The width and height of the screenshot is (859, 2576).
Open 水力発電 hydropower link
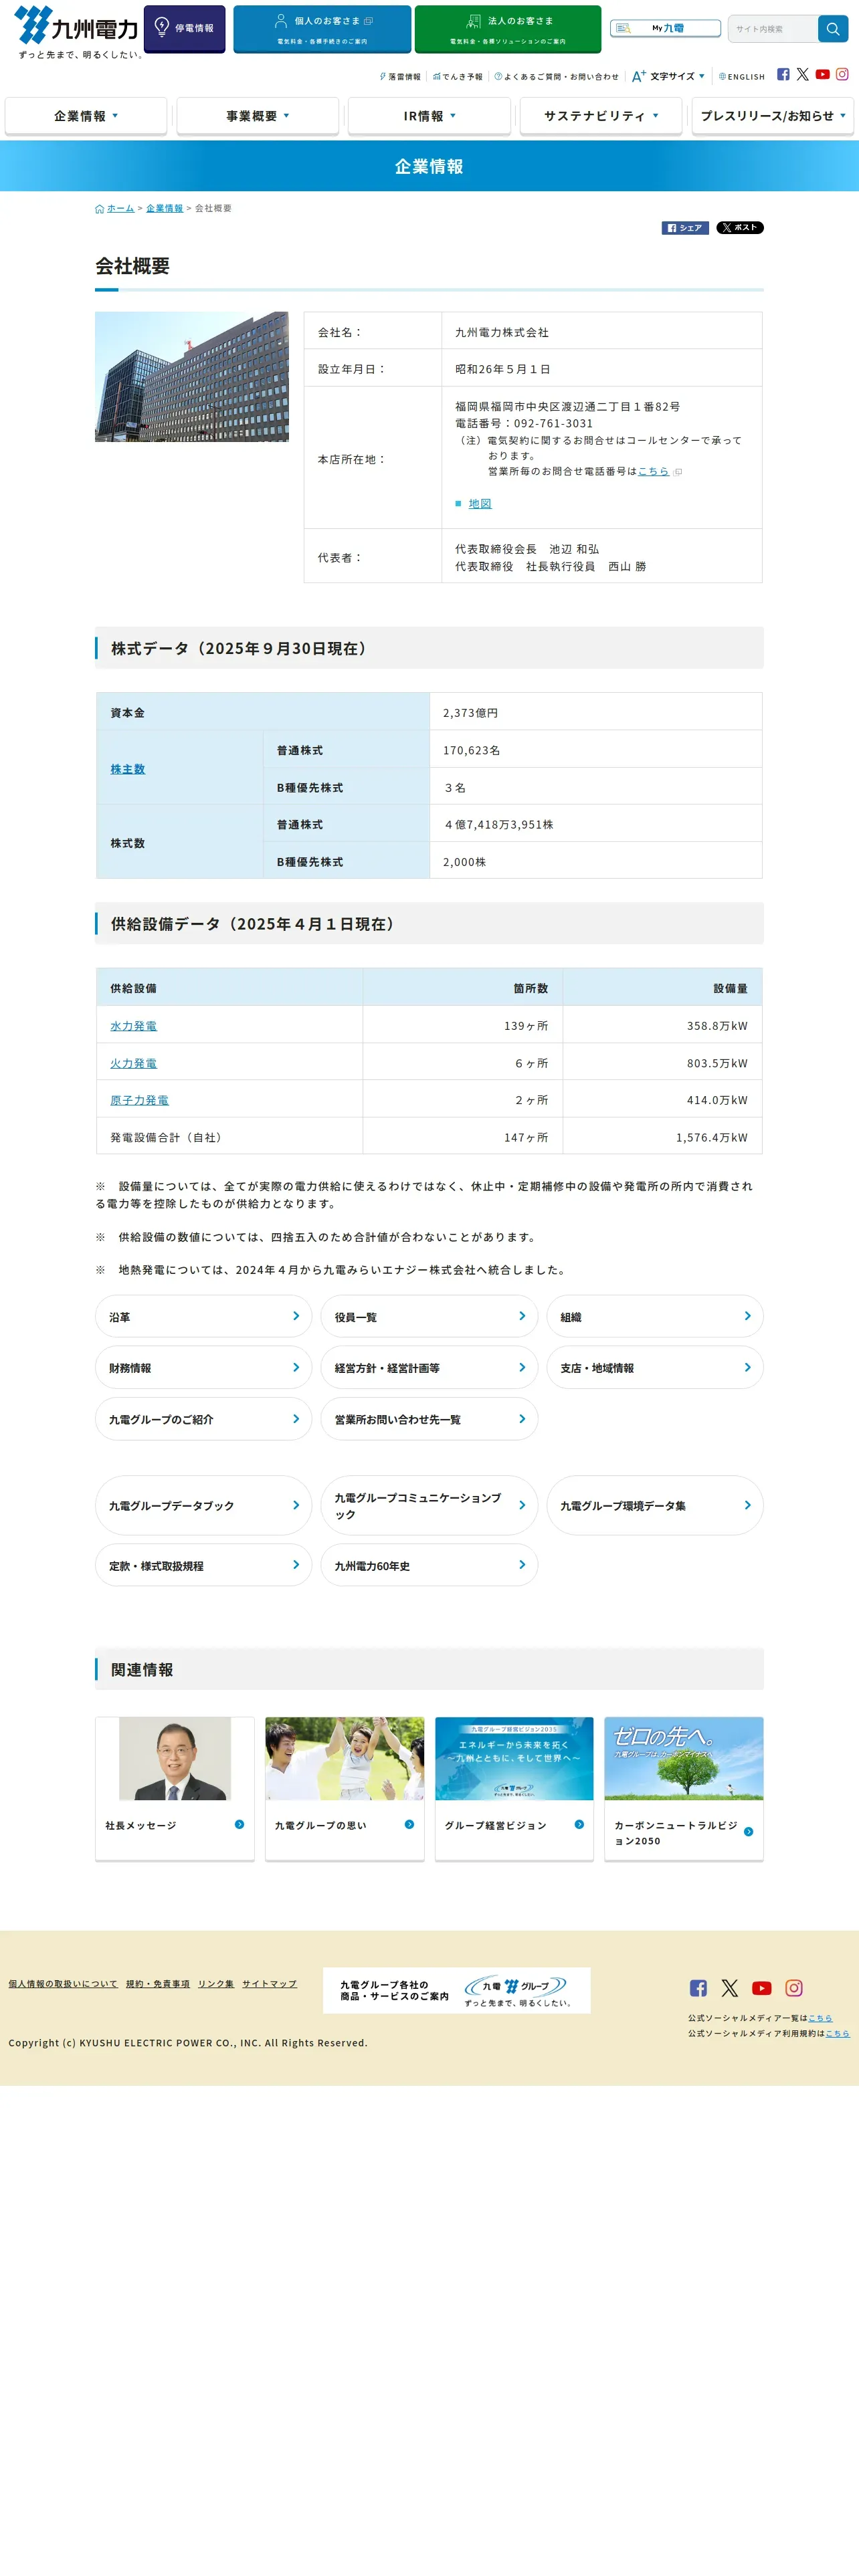133,1026
